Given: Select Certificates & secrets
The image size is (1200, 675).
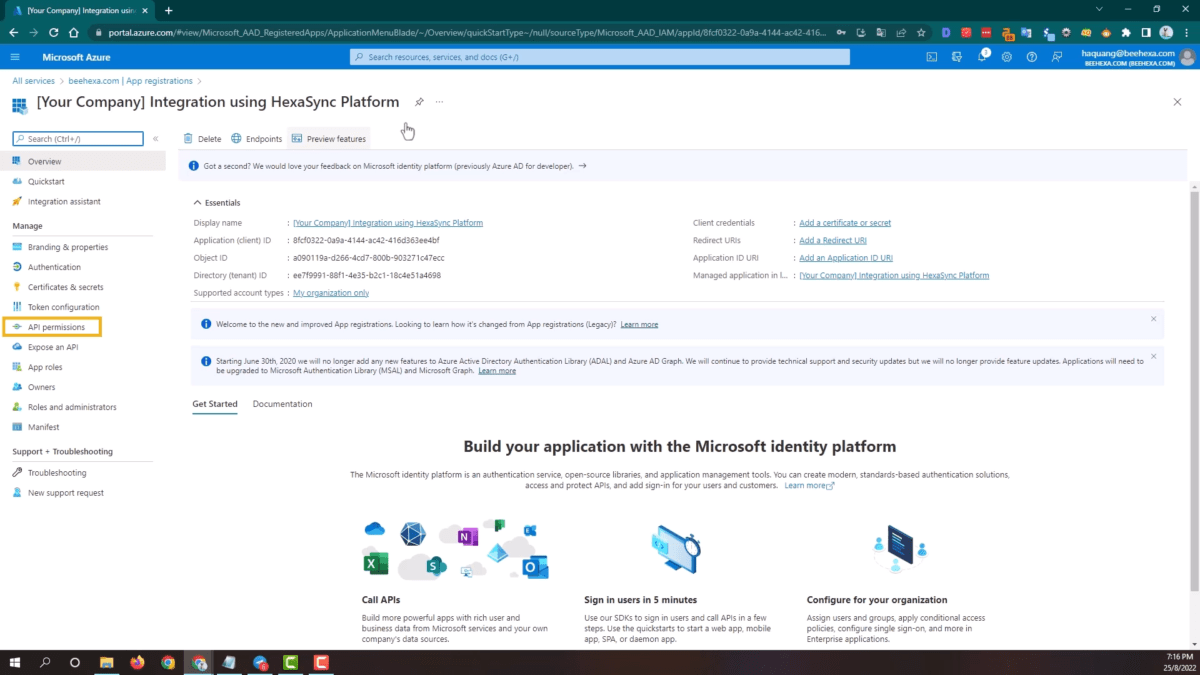Looking at the screenshot, I should (68, 286).
